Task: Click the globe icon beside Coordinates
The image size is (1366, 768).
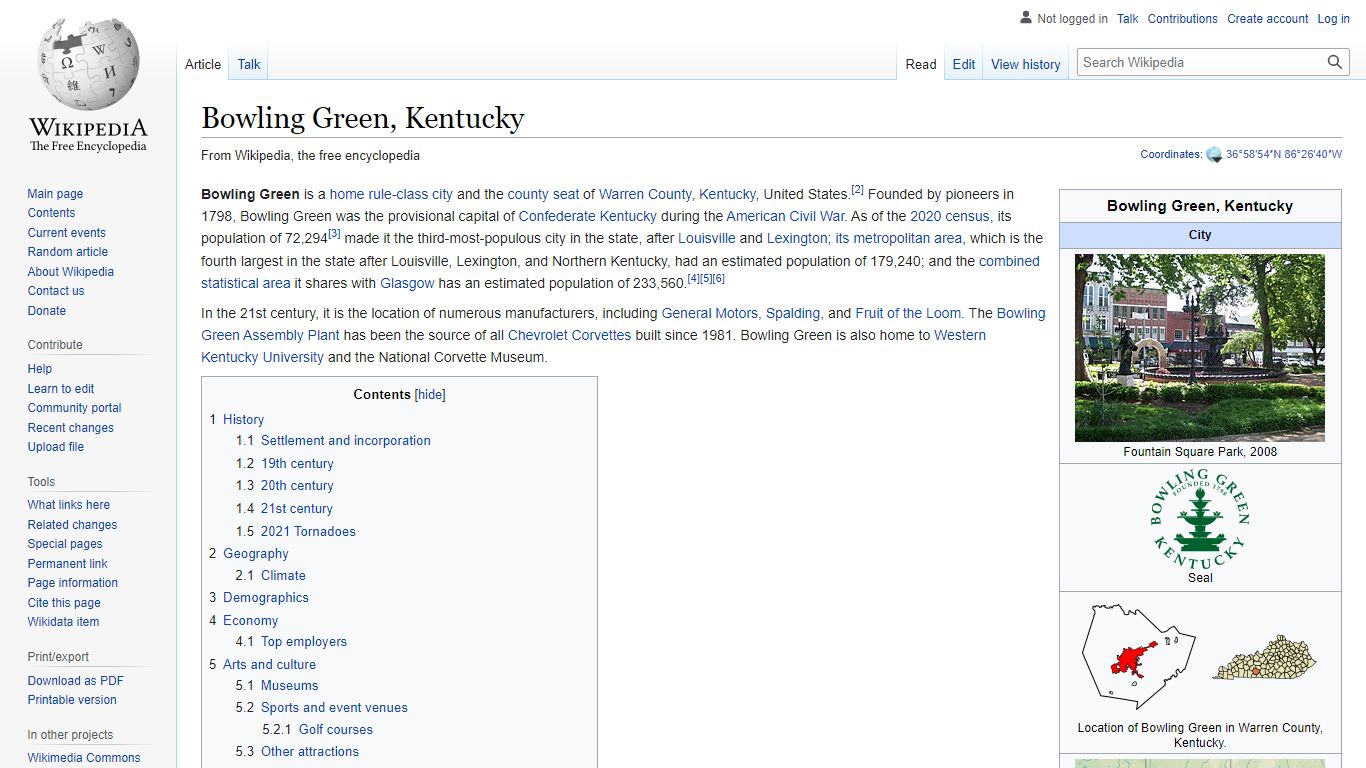Action: tap(1214, 155)
